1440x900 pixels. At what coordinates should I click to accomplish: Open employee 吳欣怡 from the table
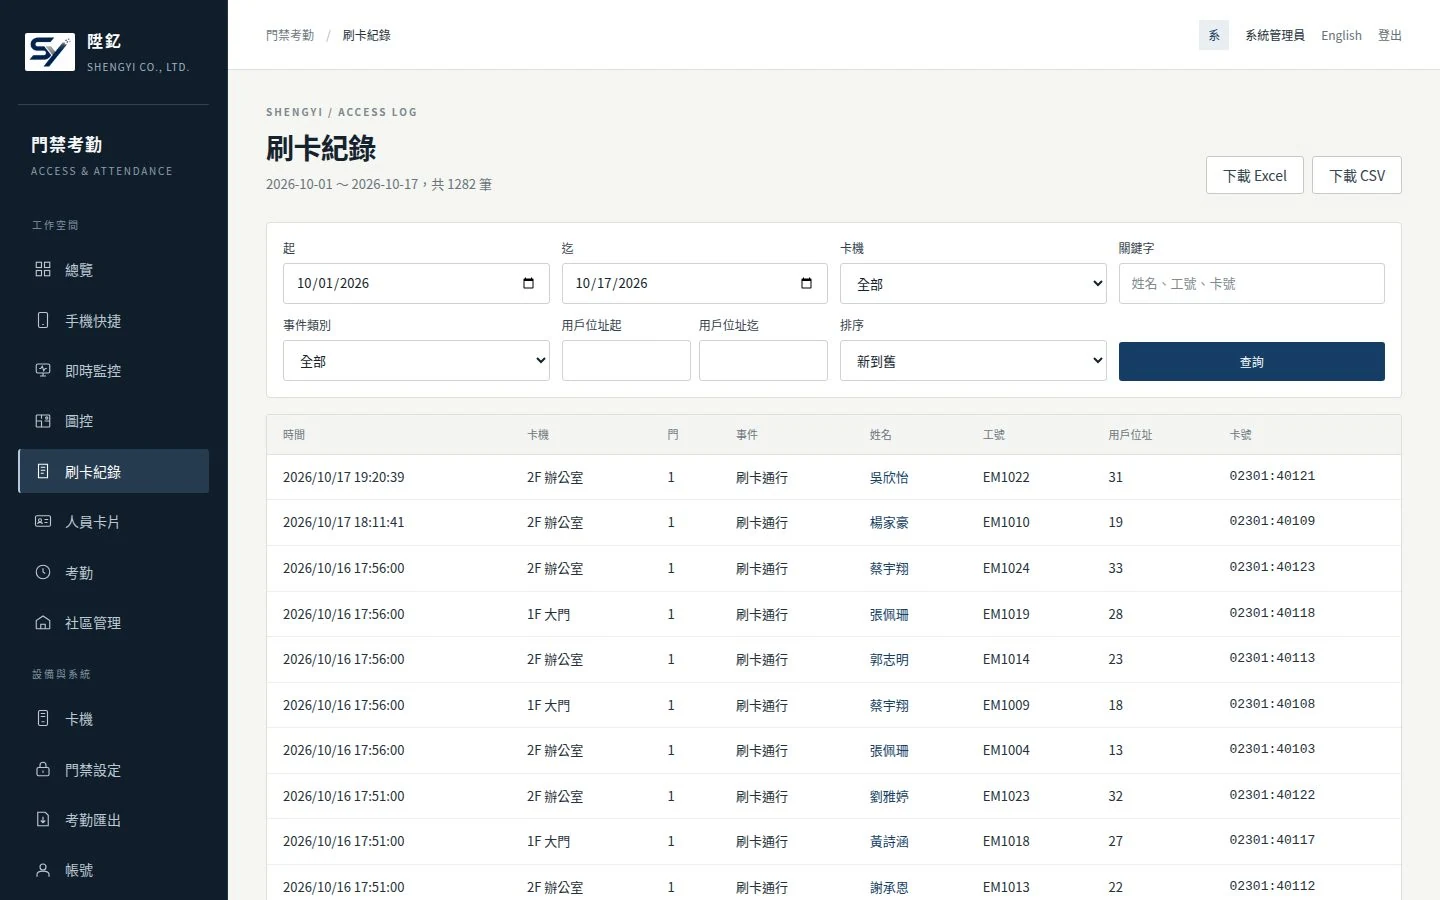pos(889,478)
